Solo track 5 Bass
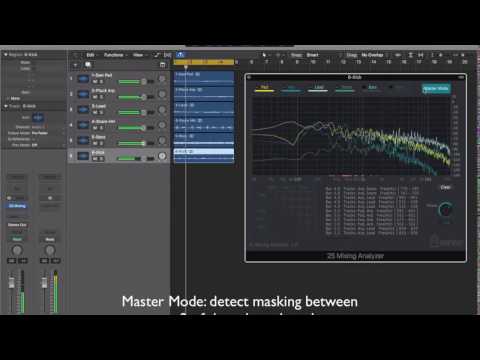The height and width of the screenshot is (360, 480). coord(101,143)
